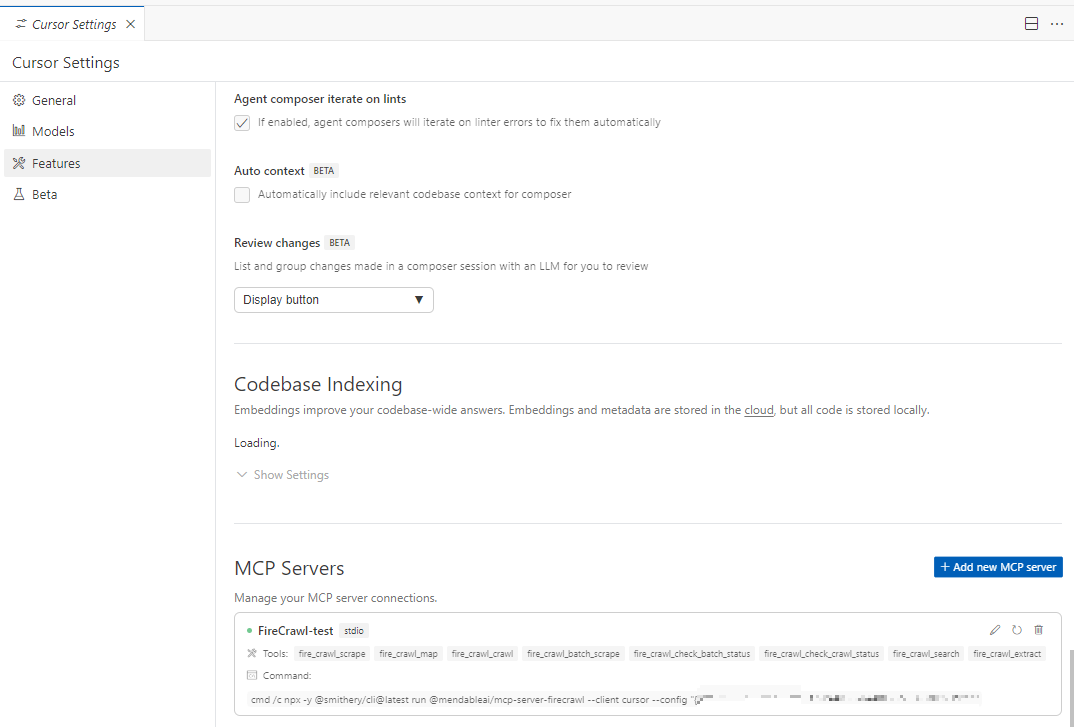Follow the cloud link in Codebase Indexing

click(759, 410)
